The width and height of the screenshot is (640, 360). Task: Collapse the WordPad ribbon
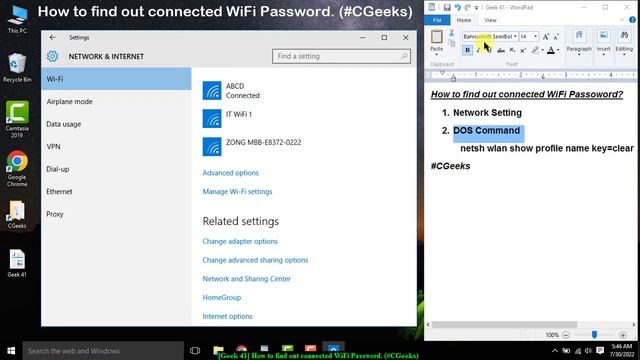622,20
